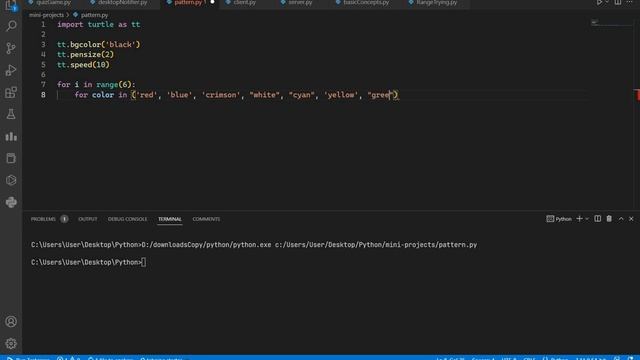Open the Comments panel tab
This screenshot has height=360, width=640.
point(206,219)
